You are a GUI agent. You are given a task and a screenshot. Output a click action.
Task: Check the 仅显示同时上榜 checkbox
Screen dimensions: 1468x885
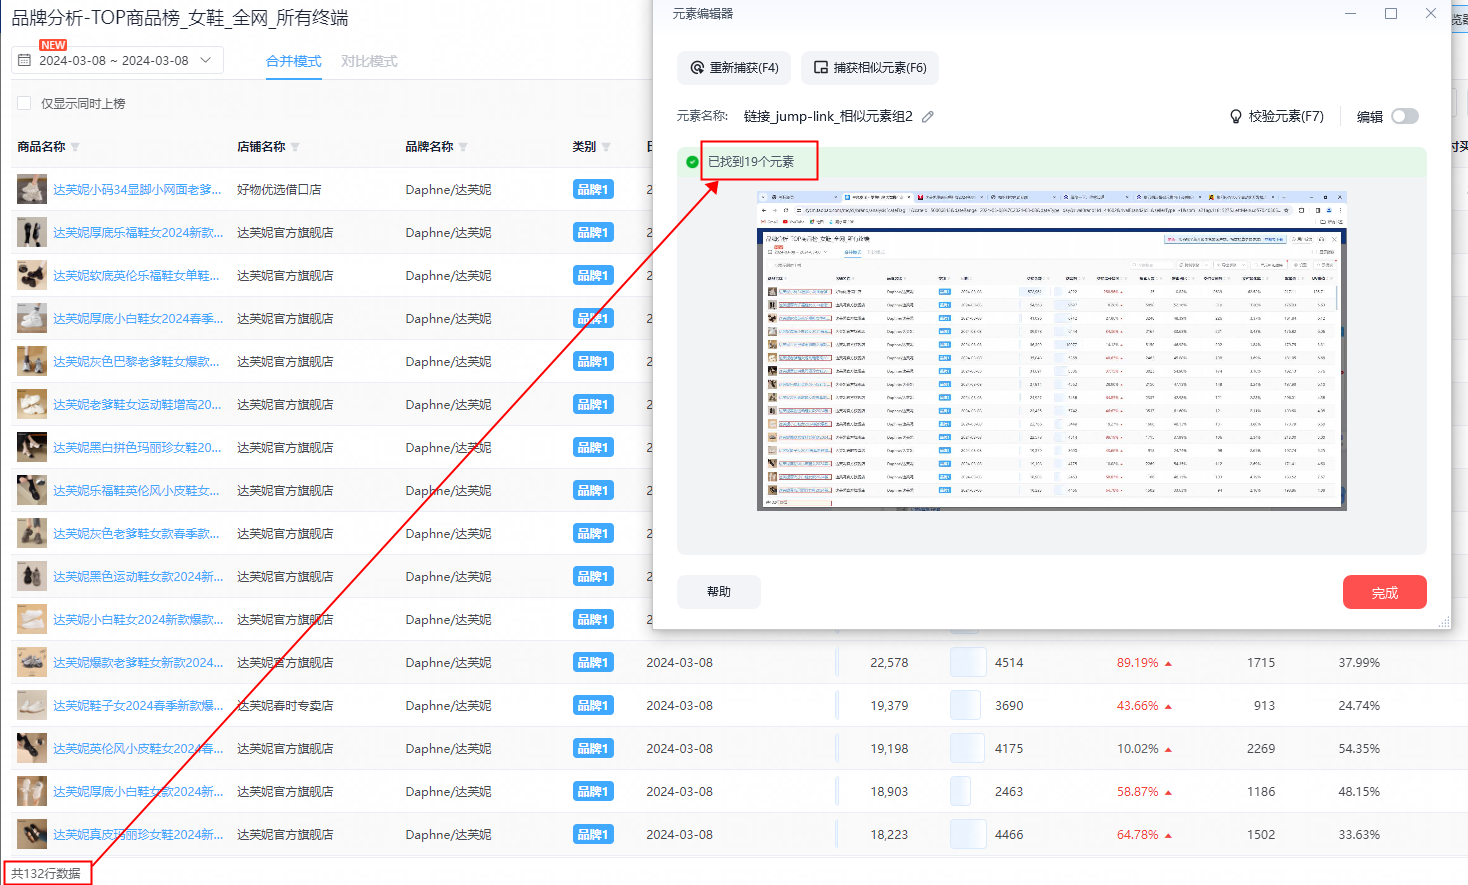[x=24, y=103]
